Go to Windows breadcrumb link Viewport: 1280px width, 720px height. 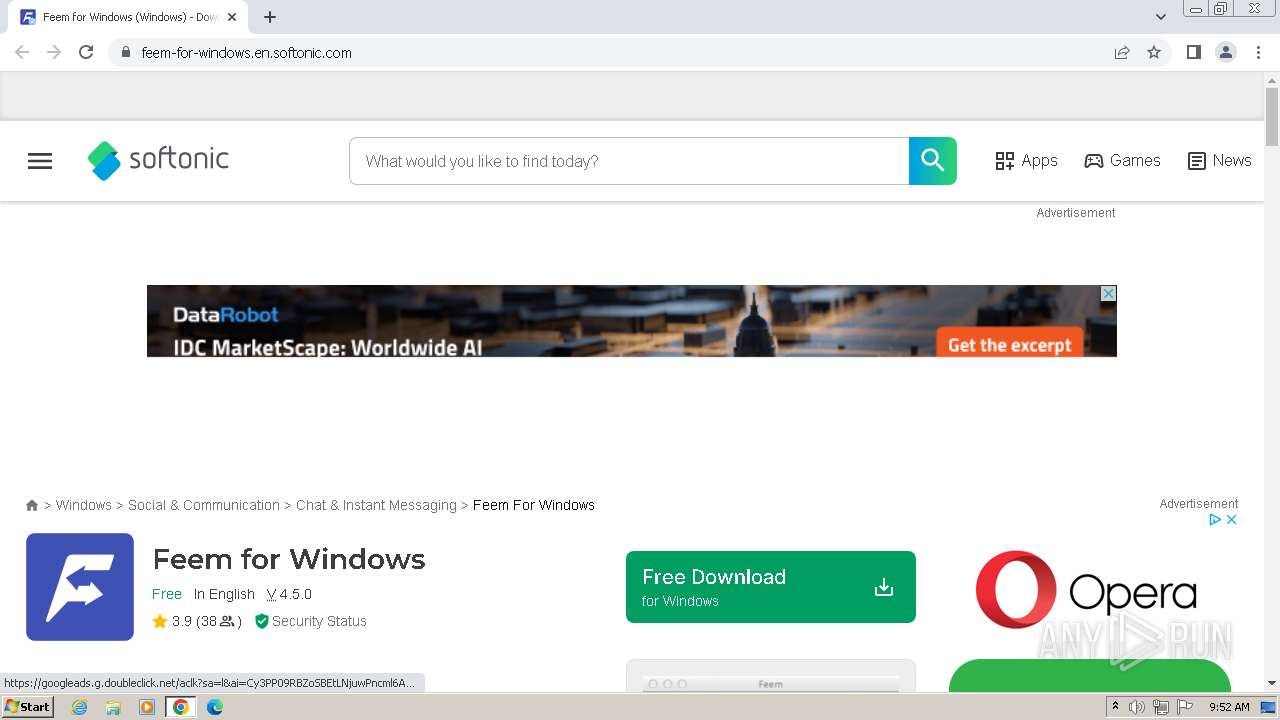click(84, 505)
